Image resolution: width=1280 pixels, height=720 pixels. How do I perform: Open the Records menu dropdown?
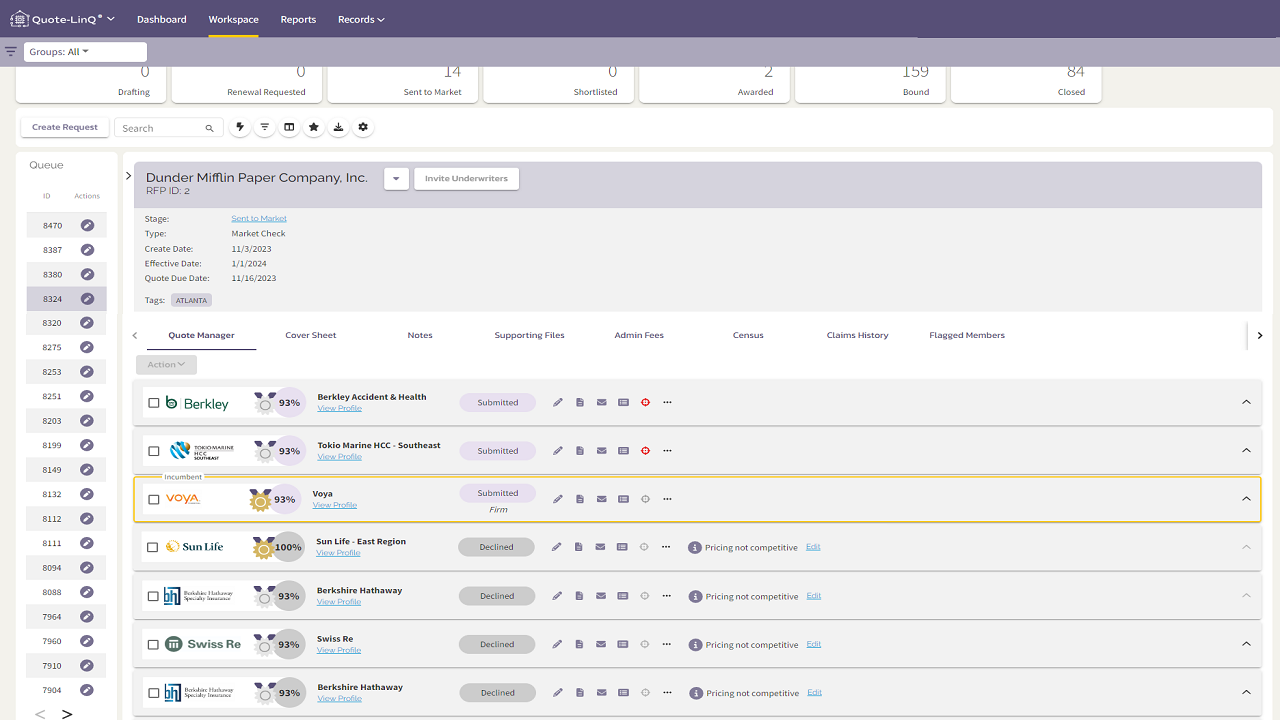pyautogui.click(x=361, y=19)
